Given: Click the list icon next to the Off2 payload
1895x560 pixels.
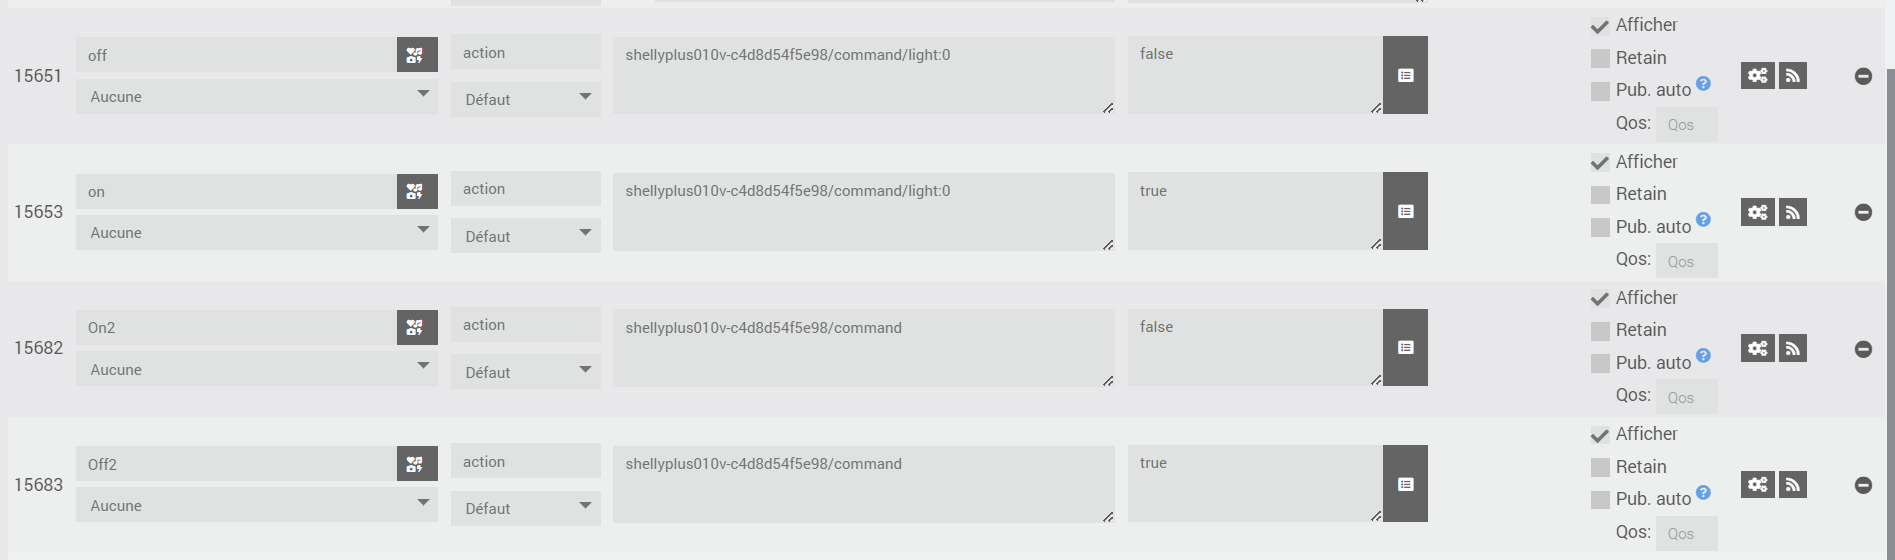Looking at the screenshot, I should tap(1405, 484).
